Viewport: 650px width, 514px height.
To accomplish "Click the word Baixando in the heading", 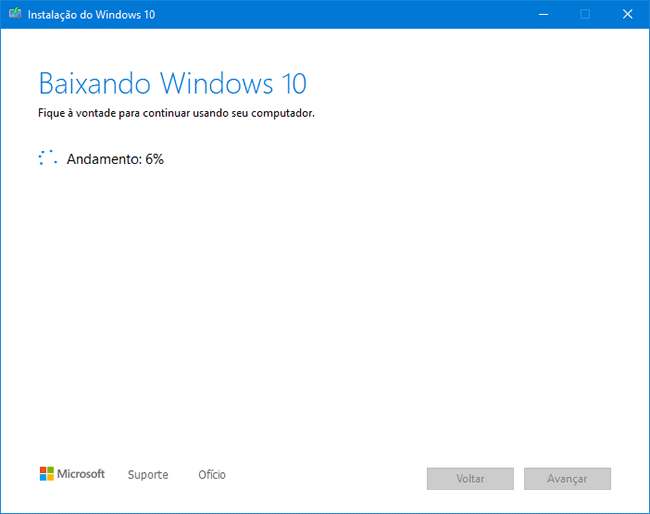I will point(95,82).
